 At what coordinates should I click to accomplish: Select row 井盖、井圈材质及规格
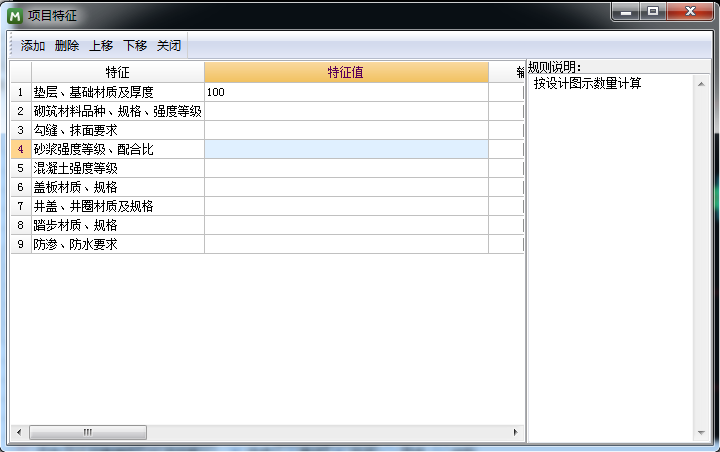[117, 206]
